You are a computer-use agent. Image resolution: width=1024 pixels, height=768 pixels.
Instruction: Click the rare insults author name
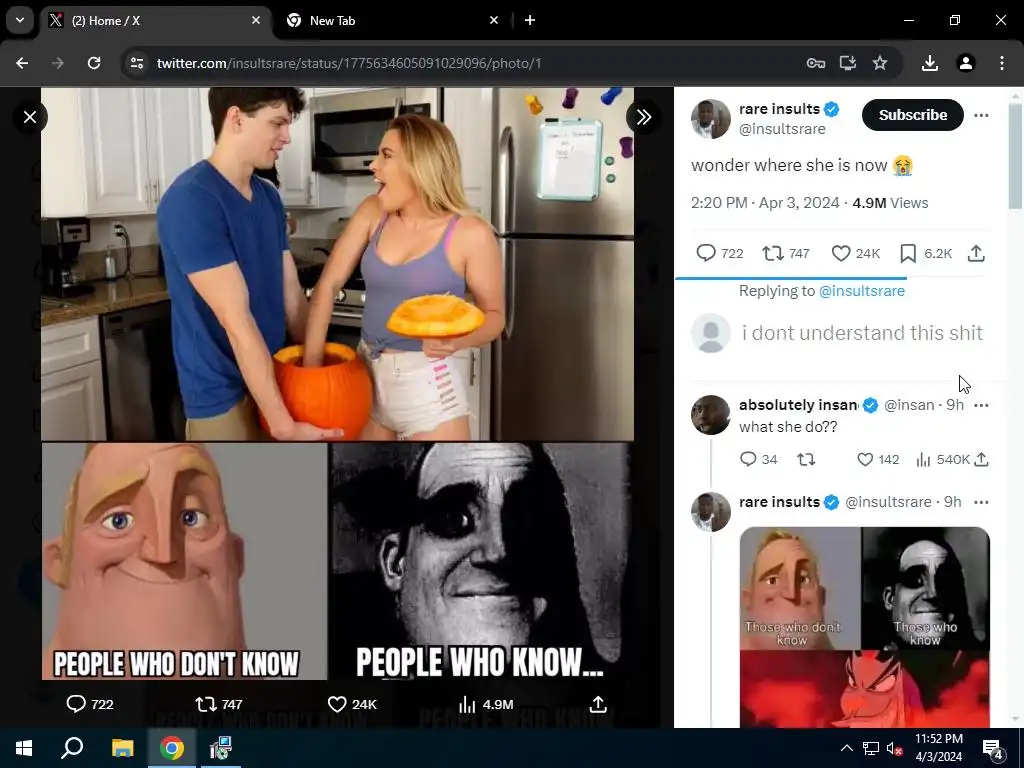[x=779, y=109]
